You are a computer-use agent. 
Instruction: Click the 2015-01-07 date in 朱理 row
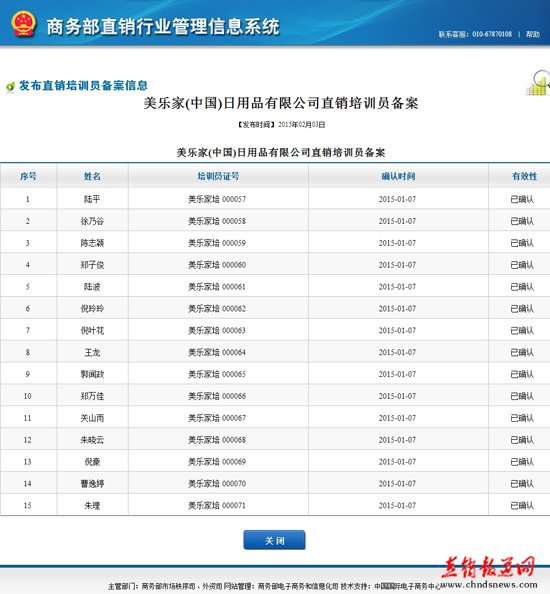click(397, 505)
